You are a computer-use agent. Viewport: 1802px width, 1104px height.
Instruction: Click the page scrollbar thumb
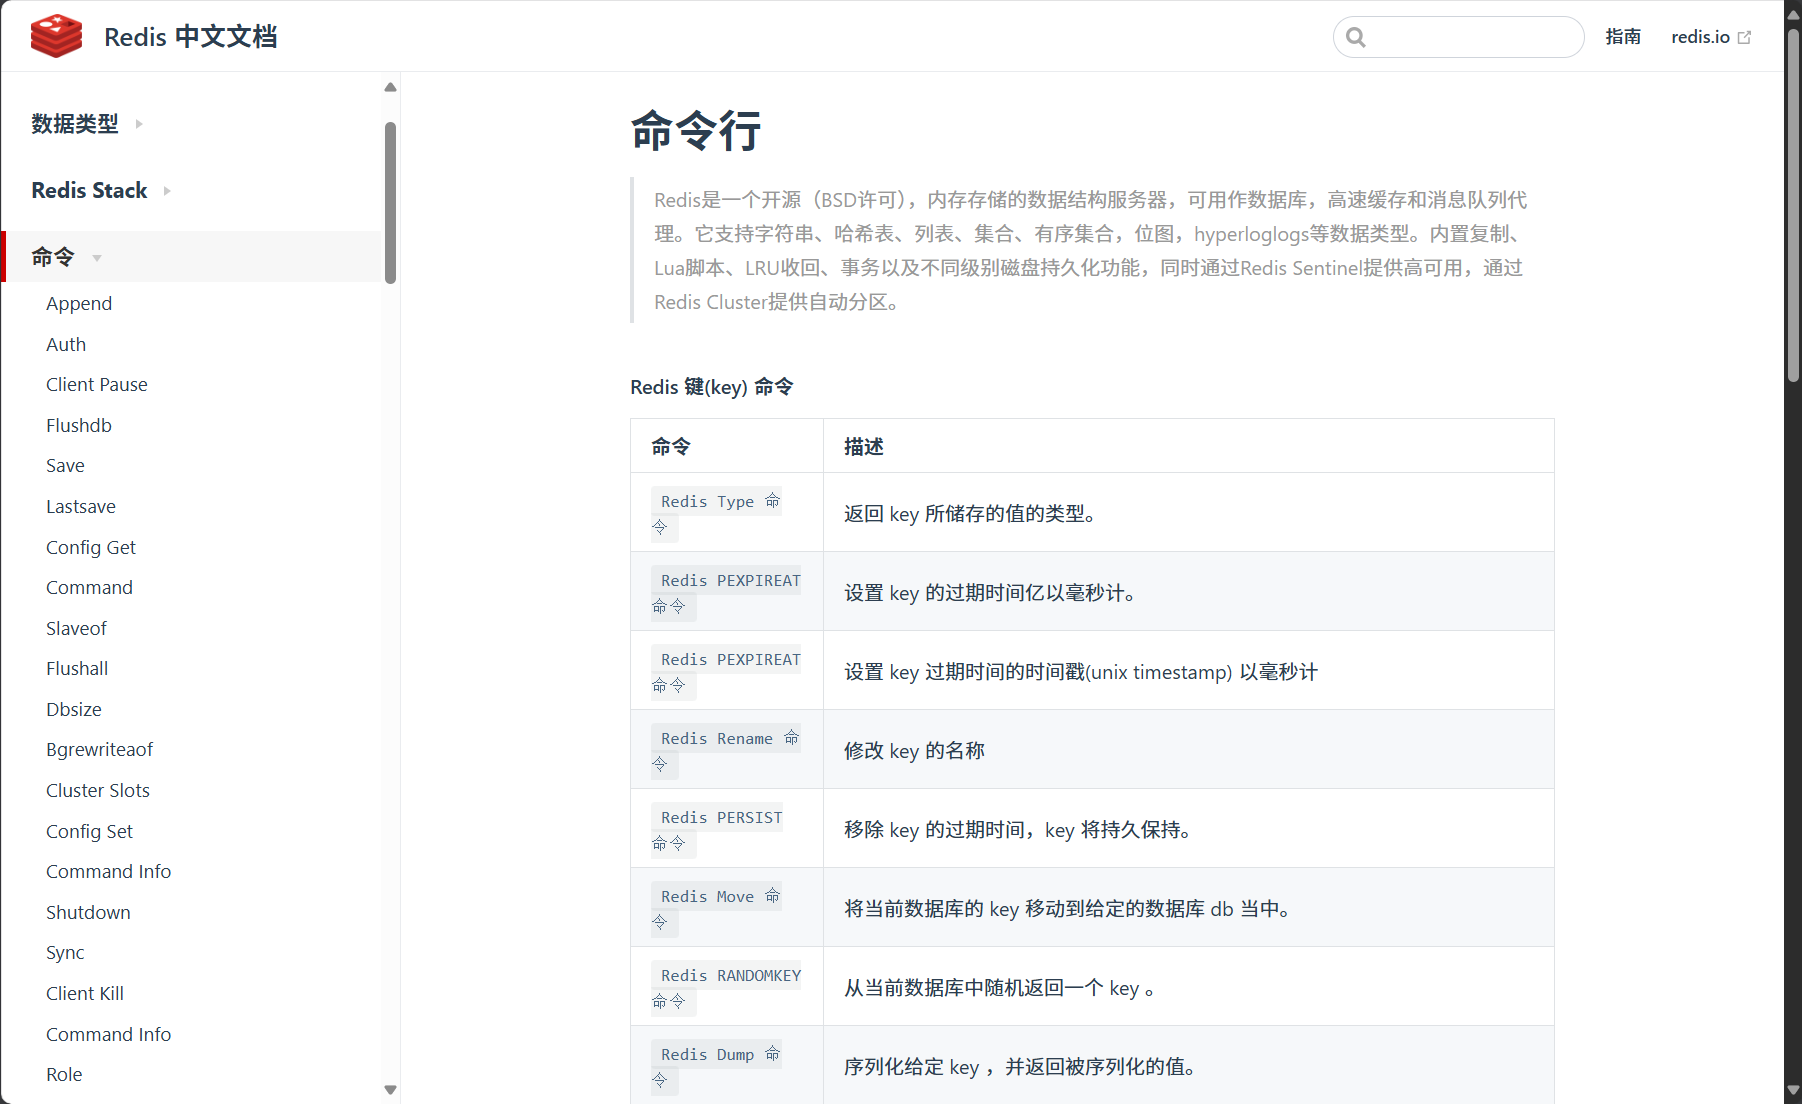click(1793, 205)
